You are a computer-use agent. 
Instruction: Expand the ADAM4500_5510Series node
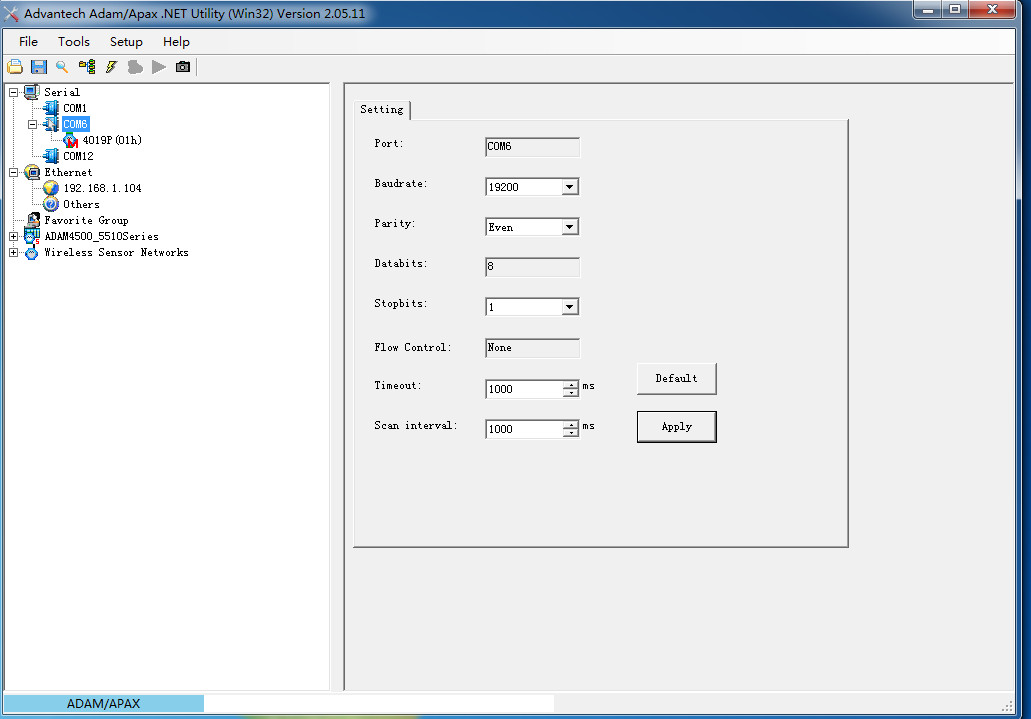coord(13,236)
